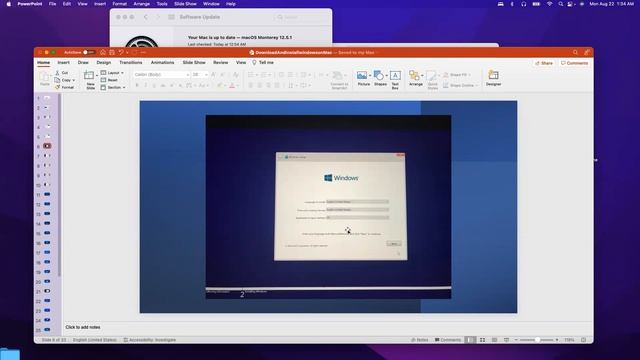Click the fit slide to window icon

coord(584,340)
